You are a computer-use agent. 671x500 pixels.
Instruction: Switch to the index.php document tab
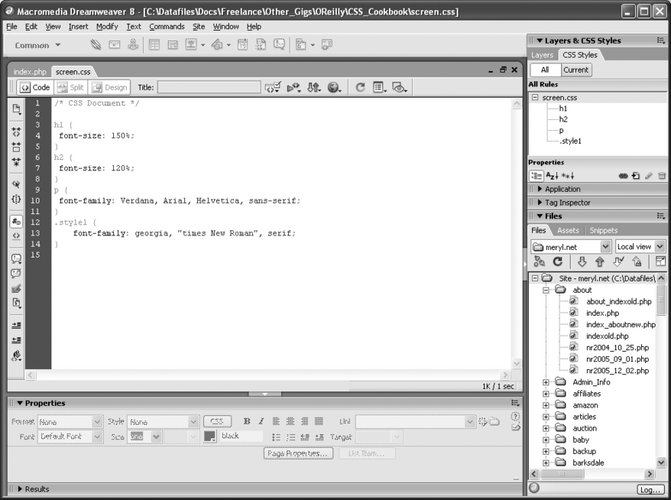click(x=30, y=71)
